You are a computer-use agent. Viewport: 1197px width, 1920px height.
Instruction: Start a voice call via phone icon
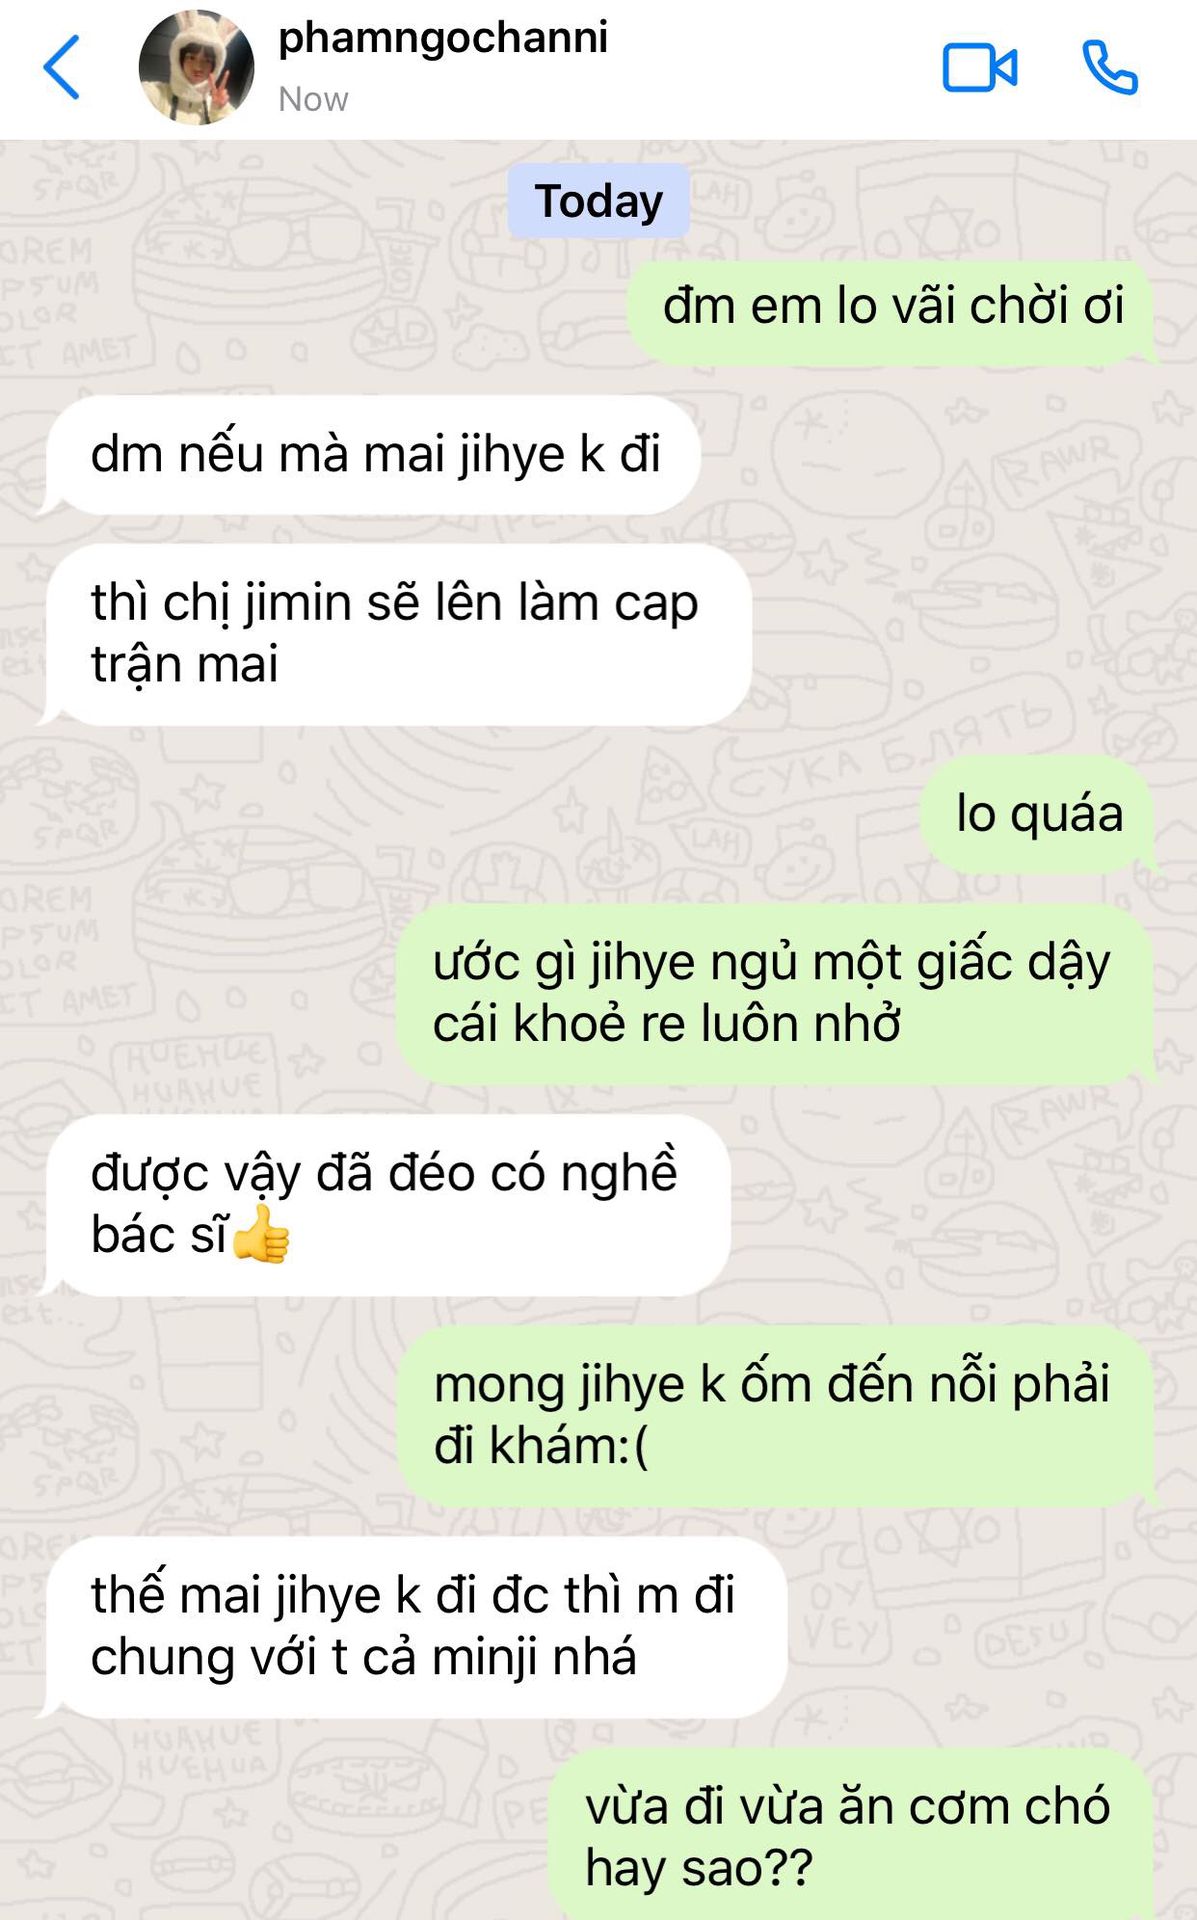tap(1110, 67)
